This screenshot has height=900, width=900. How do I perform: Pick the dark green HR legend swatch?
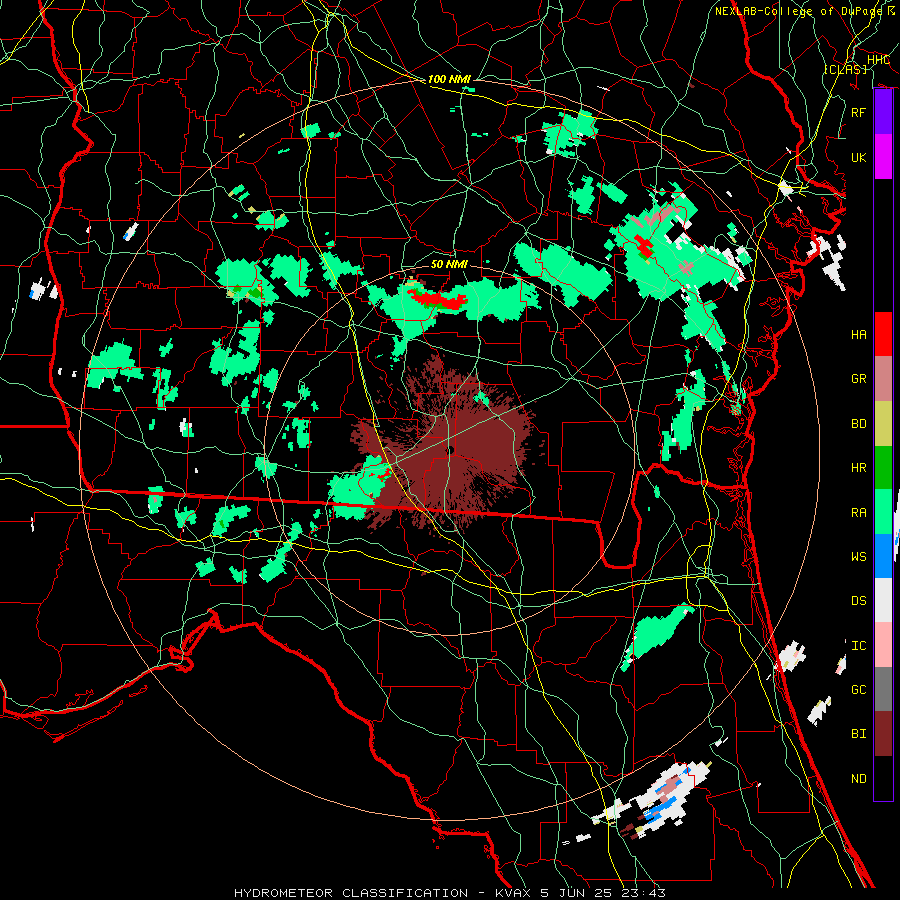[x=883, y=468]
